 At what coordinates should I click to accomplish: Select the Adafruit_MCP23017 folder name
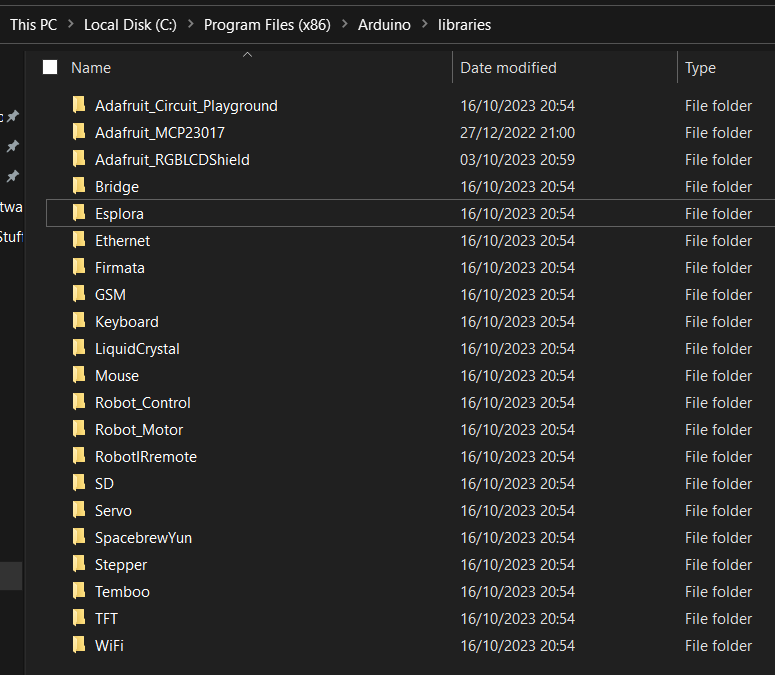[160, 132]
